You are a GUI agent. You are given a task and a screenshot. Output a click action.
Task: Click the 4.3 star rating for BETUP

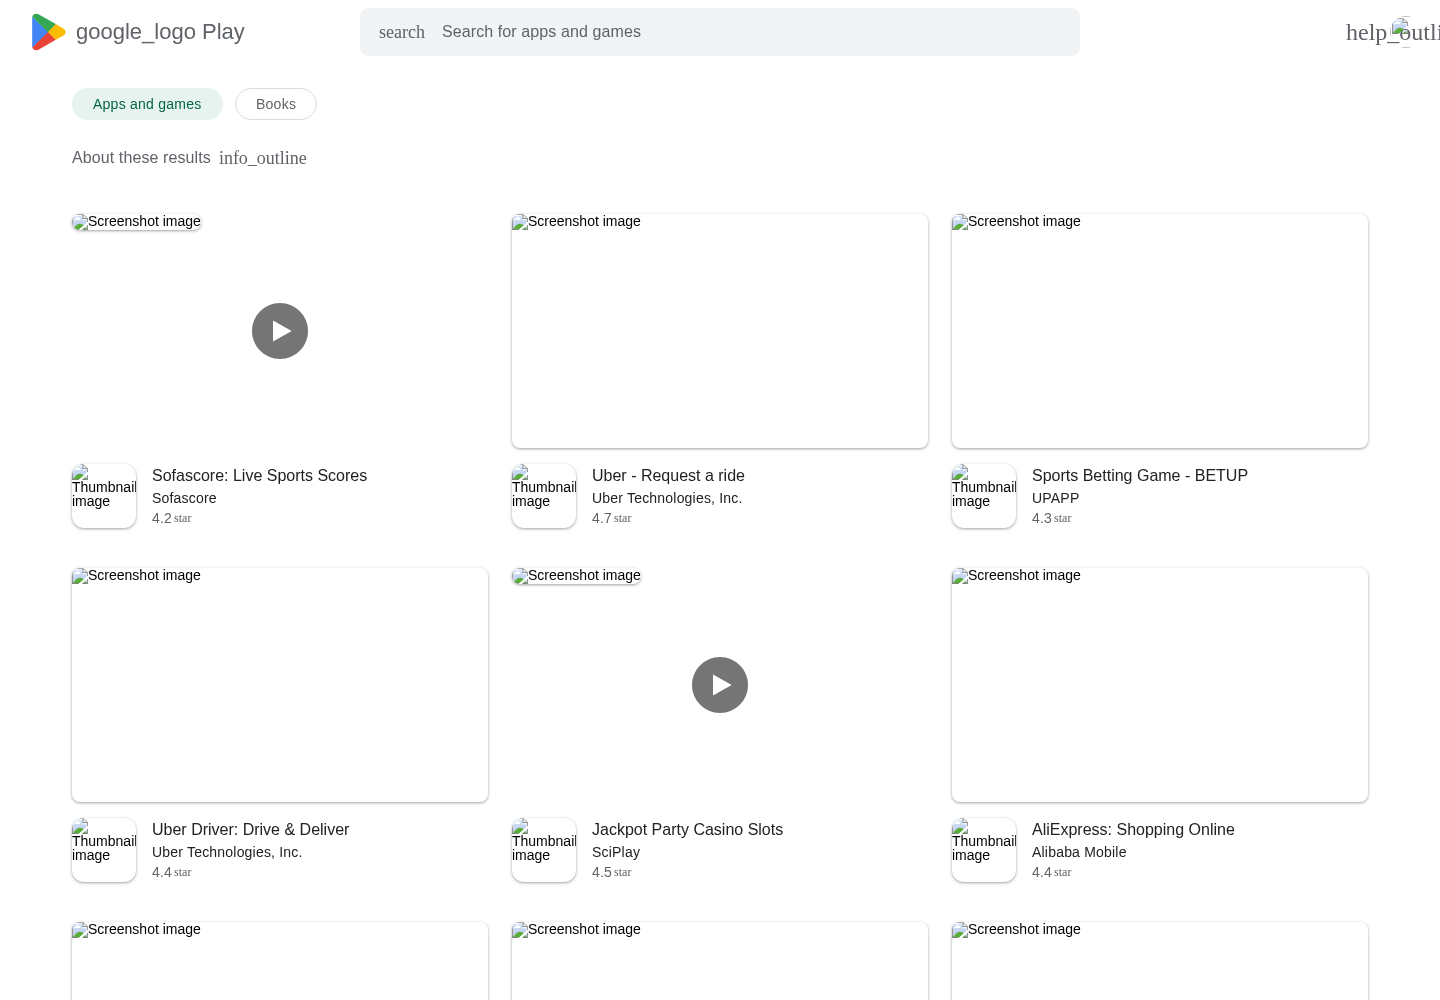tap(1052, 518)
